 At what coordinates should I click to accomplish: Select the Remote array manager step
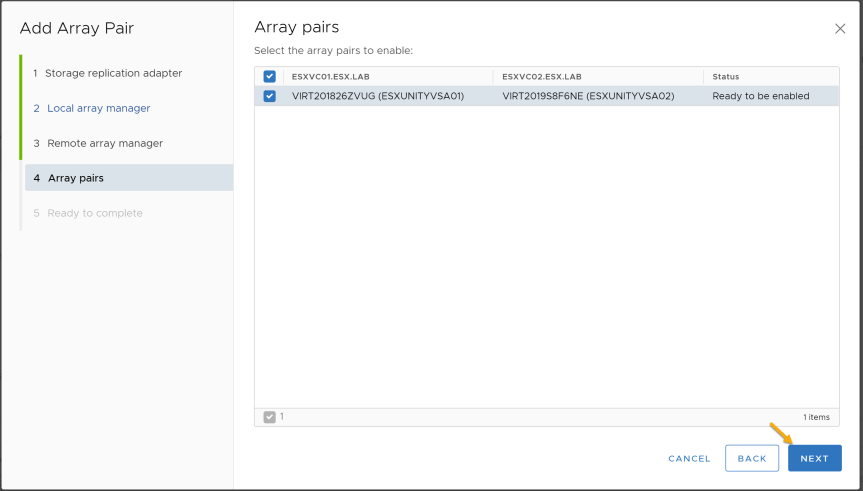click(x=99, y=143)
